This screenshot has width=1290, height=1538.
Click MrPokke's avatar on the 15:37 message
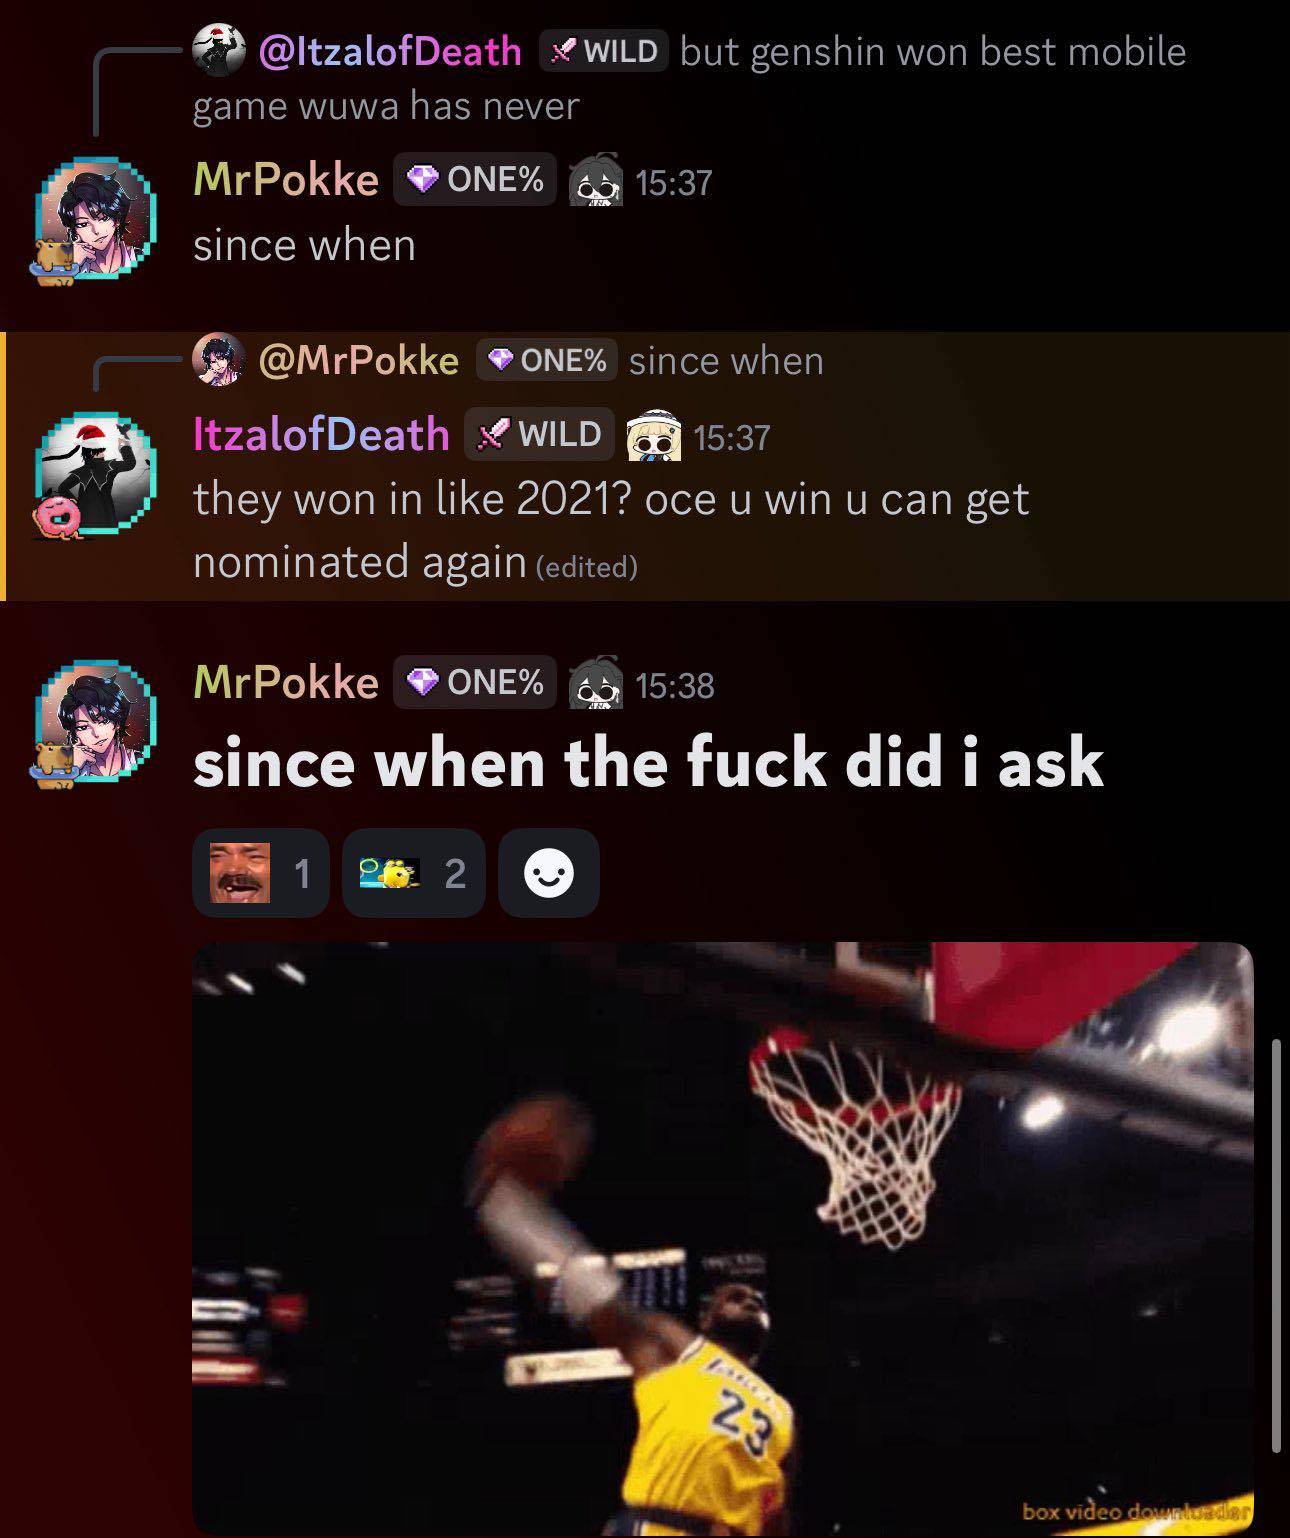pos(95,217)
